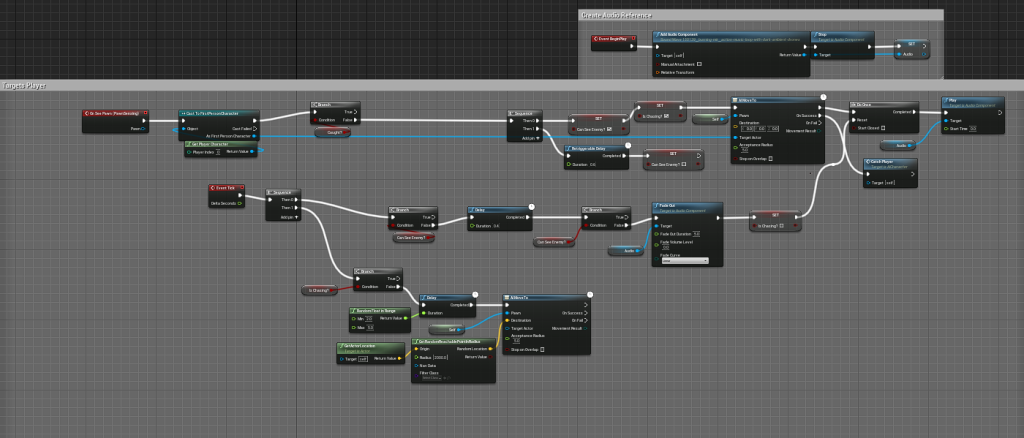The height and width of the screenshot is (438, 1024).
Task: Click the Event Tick node title
Action: coord(224,188)
